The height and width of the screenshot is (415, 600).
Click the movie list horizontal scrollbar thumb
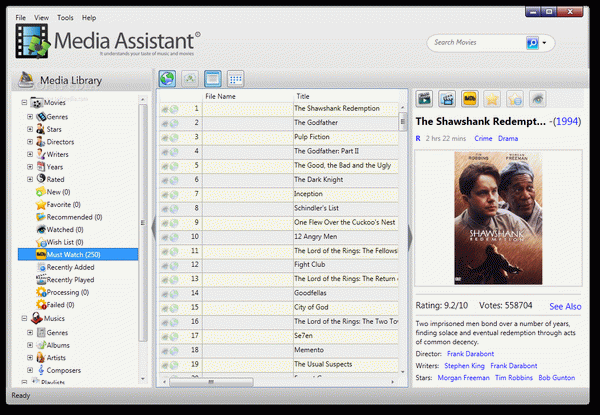click(x=211, y=382)
